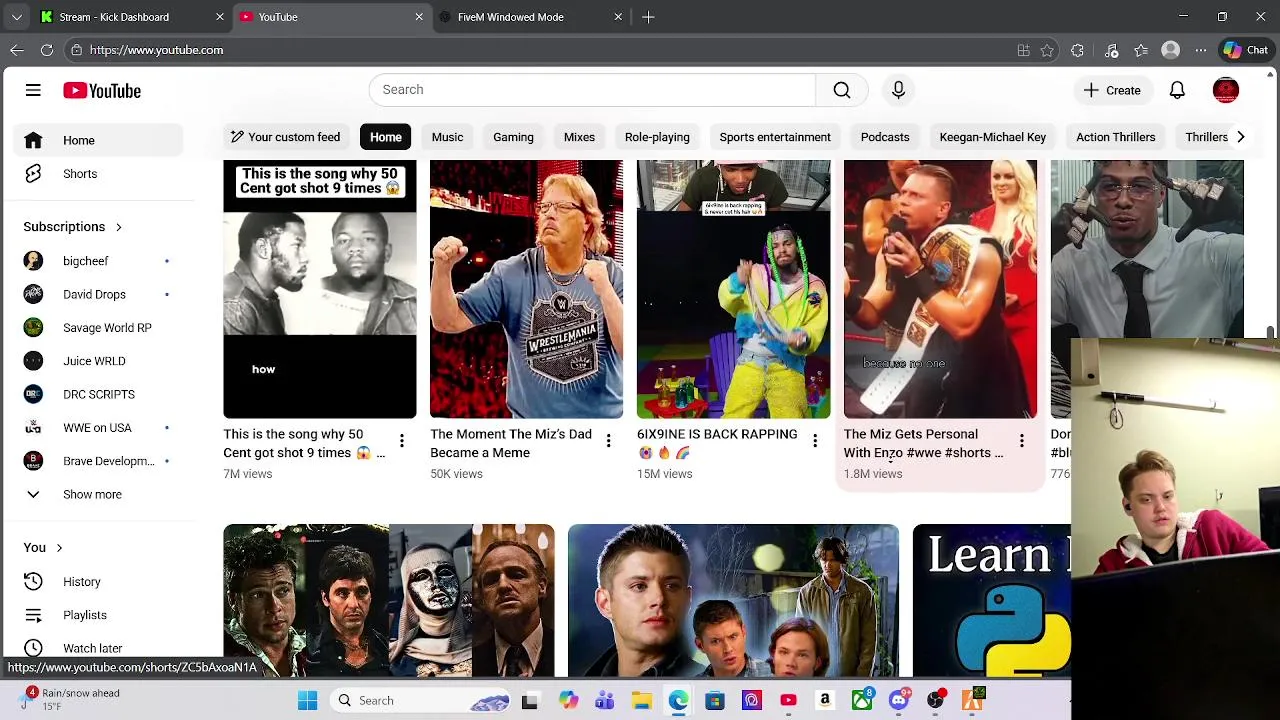Select the Music chip
1280x720 pixels.
(447, 137)
